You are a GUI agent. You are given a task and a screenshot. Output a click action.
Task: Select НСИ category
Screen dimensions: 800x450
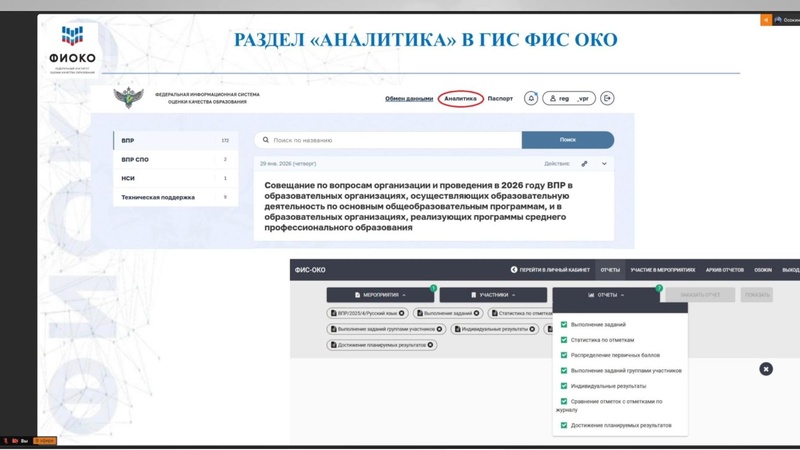[x=176, y=178]
